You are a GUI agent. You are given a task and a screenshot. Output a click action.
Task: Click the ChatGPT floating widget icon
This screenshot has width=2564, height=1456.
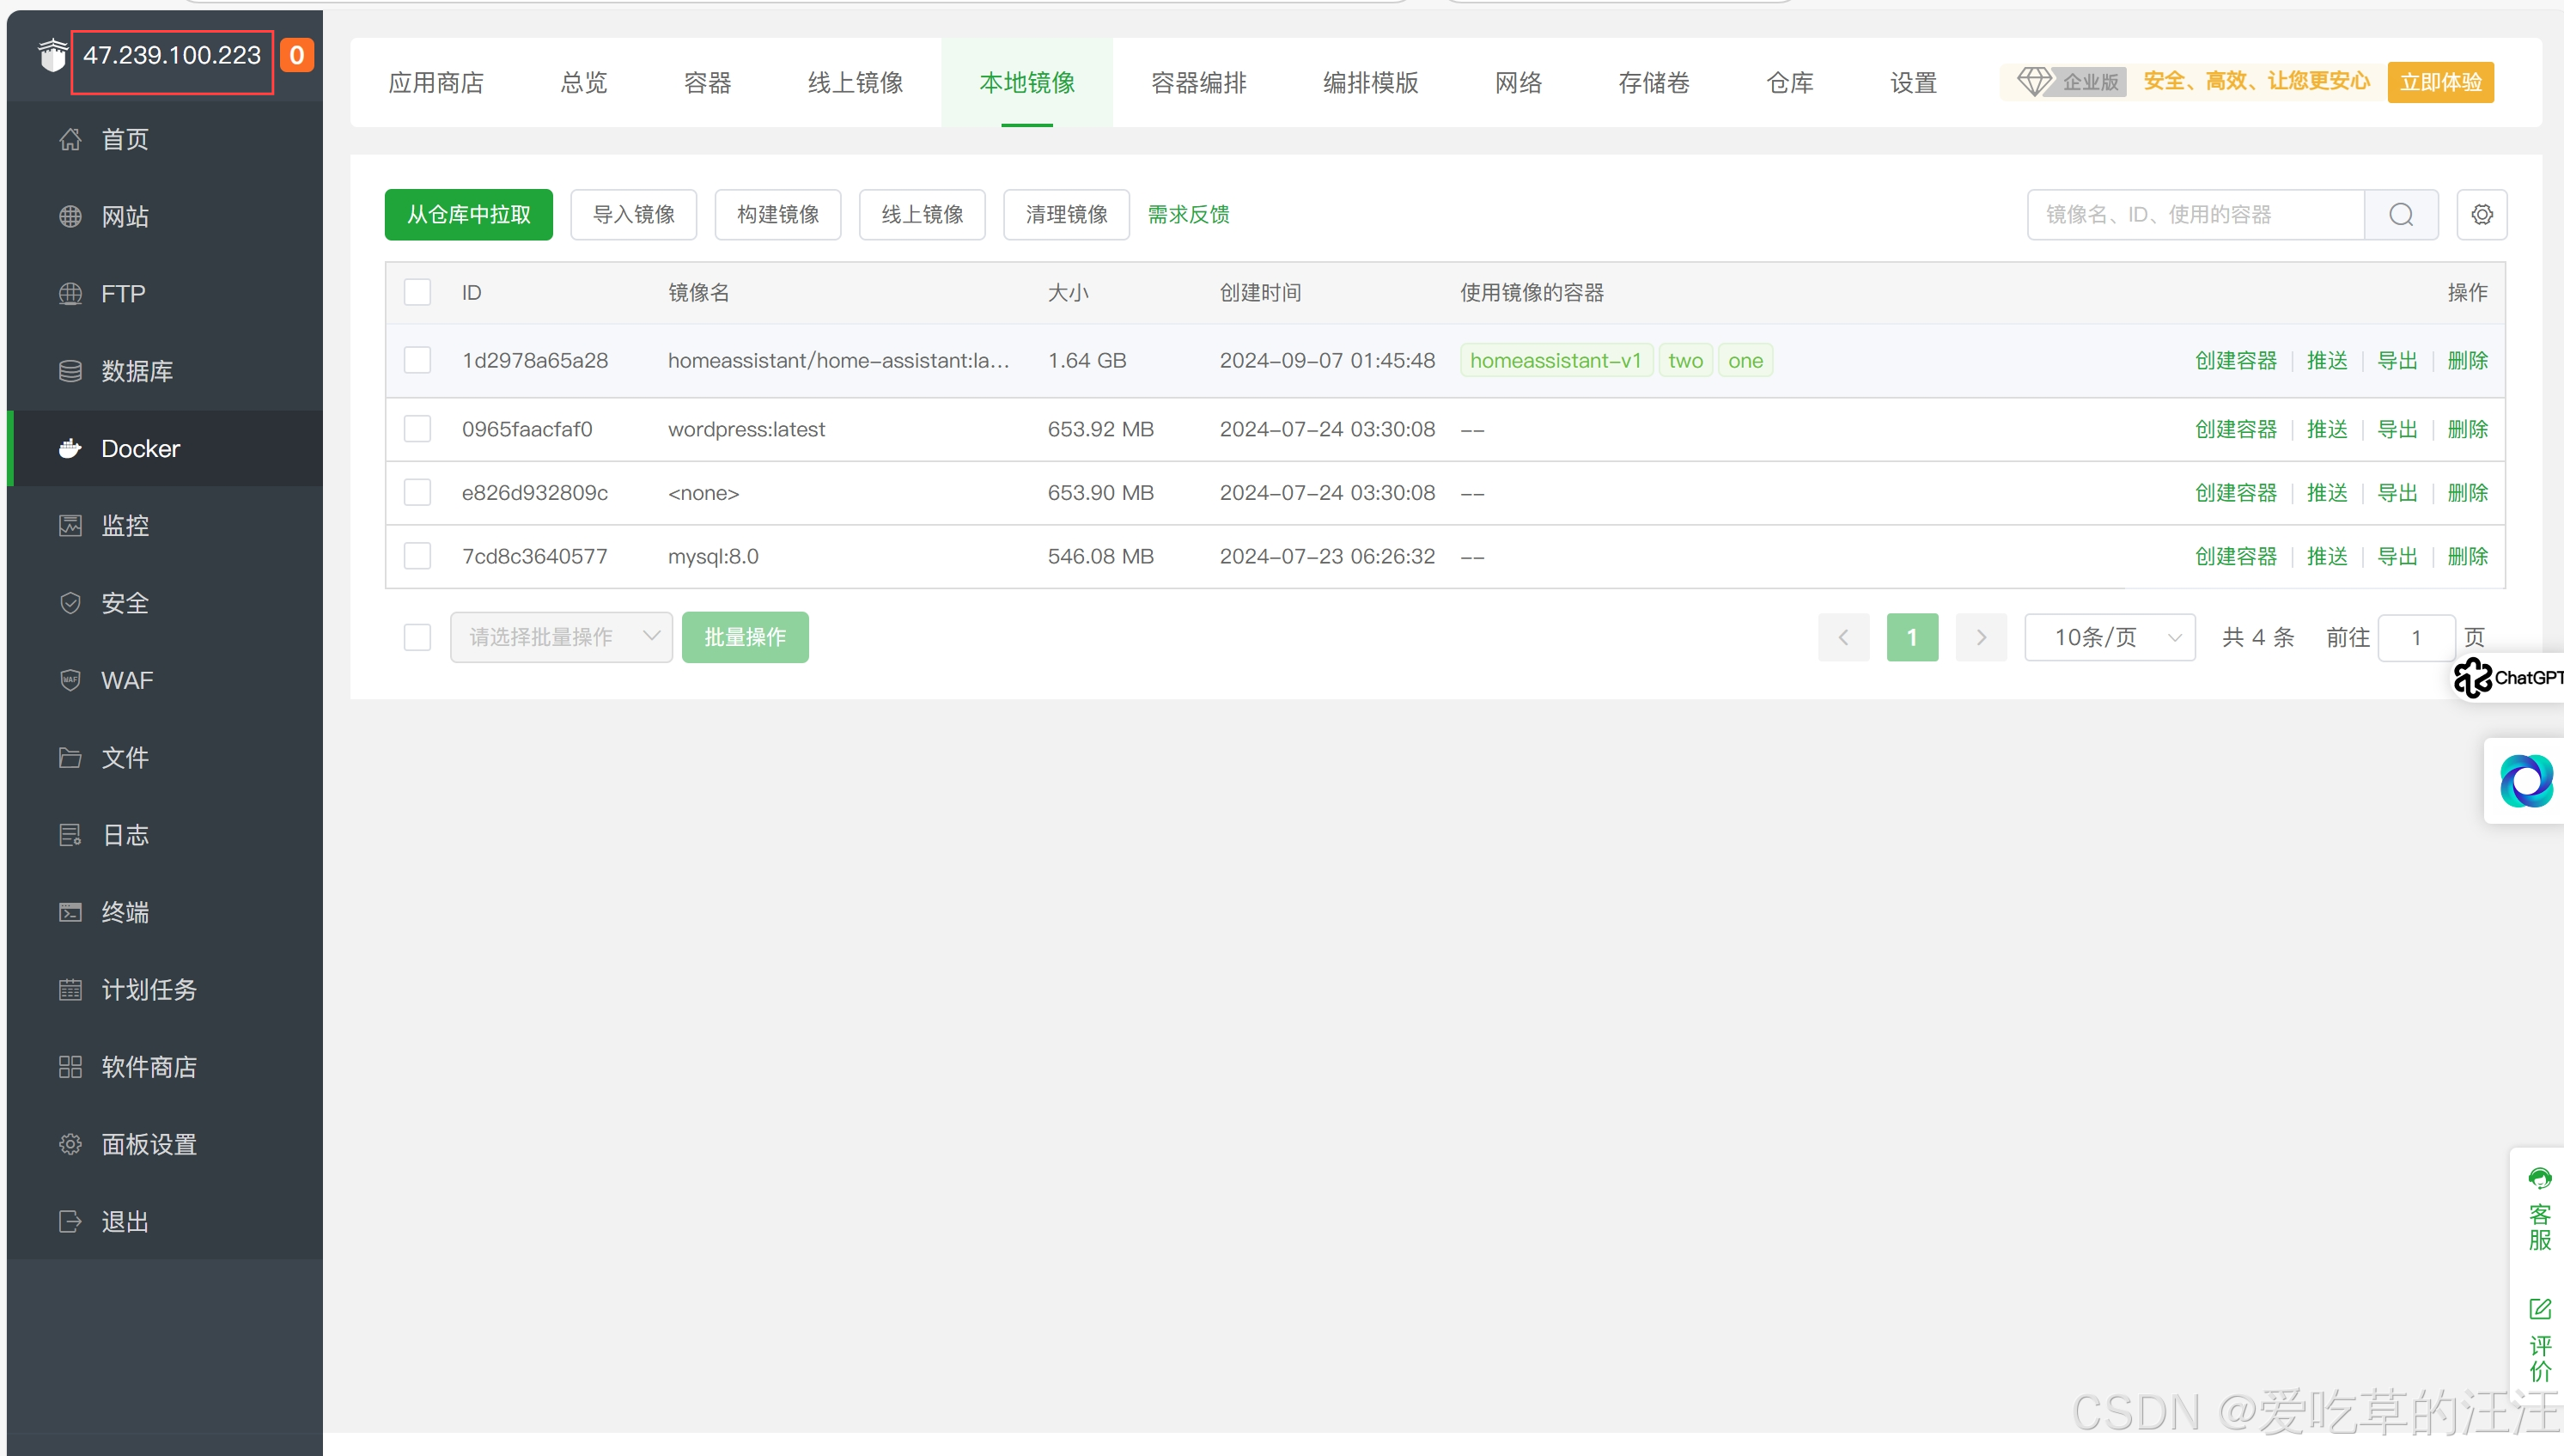[2474, 677]
